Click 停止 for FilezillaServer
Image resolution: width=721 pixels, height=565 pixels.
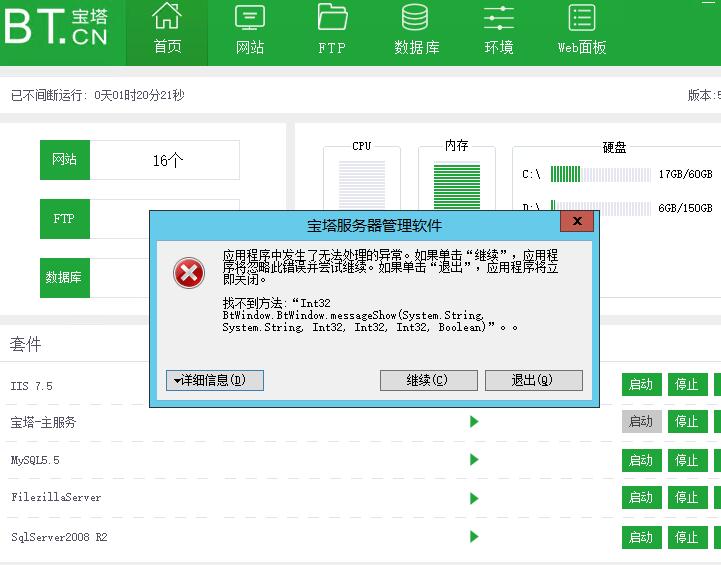pyautogui.click(x=687, y=497)
